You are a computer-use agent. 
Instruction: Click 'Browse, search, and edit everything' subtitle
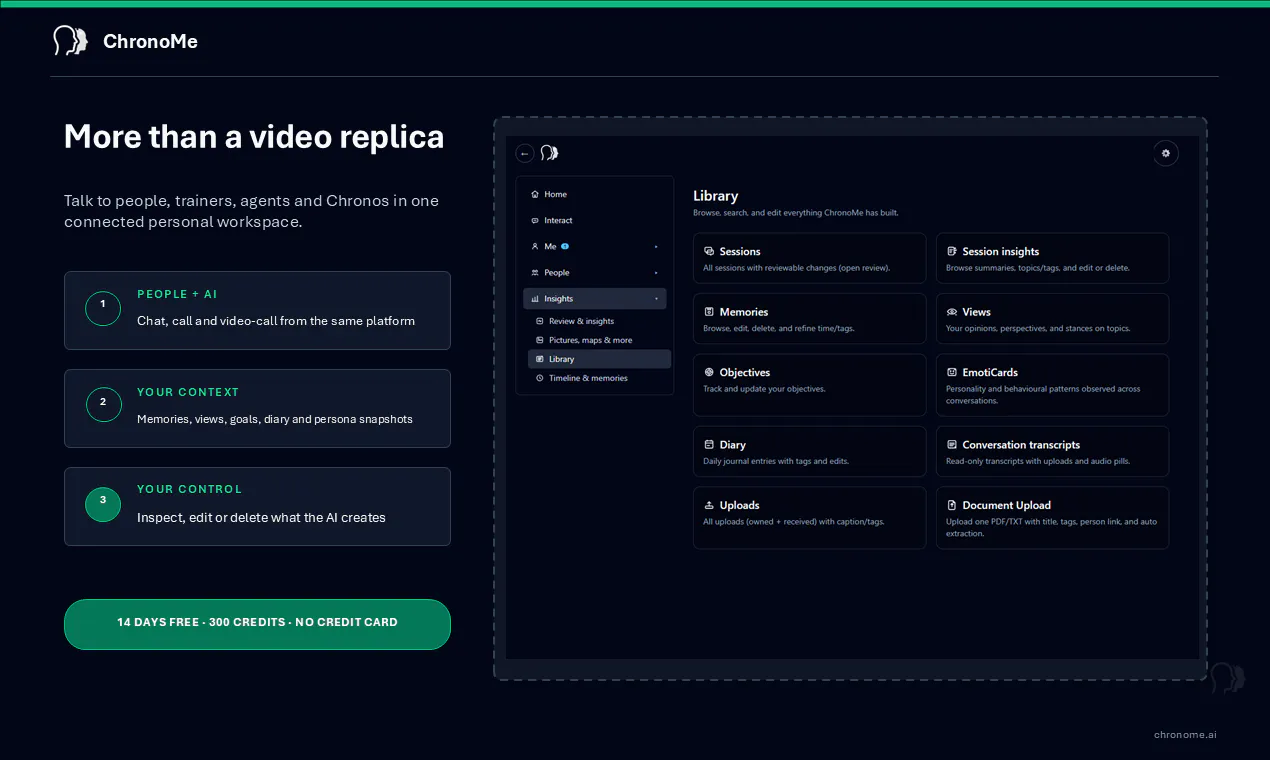click(795, 212)
